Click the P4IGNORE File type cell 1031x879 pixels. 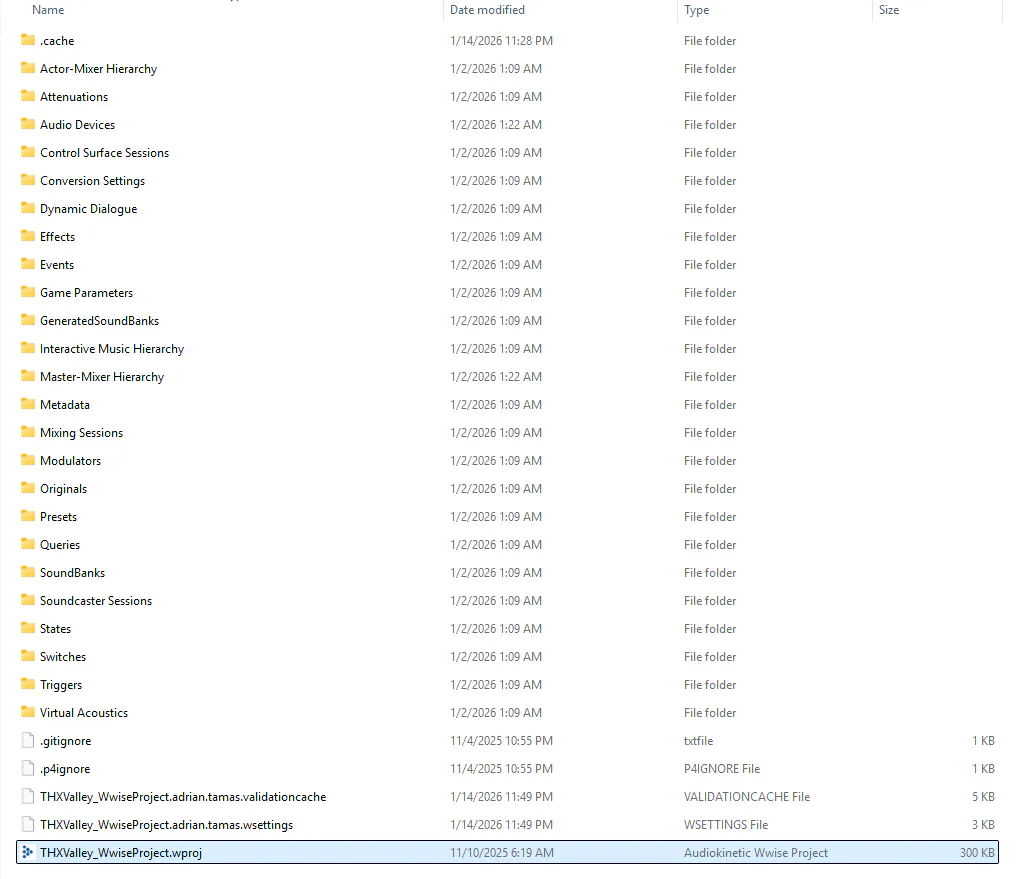tap(722, 769)
